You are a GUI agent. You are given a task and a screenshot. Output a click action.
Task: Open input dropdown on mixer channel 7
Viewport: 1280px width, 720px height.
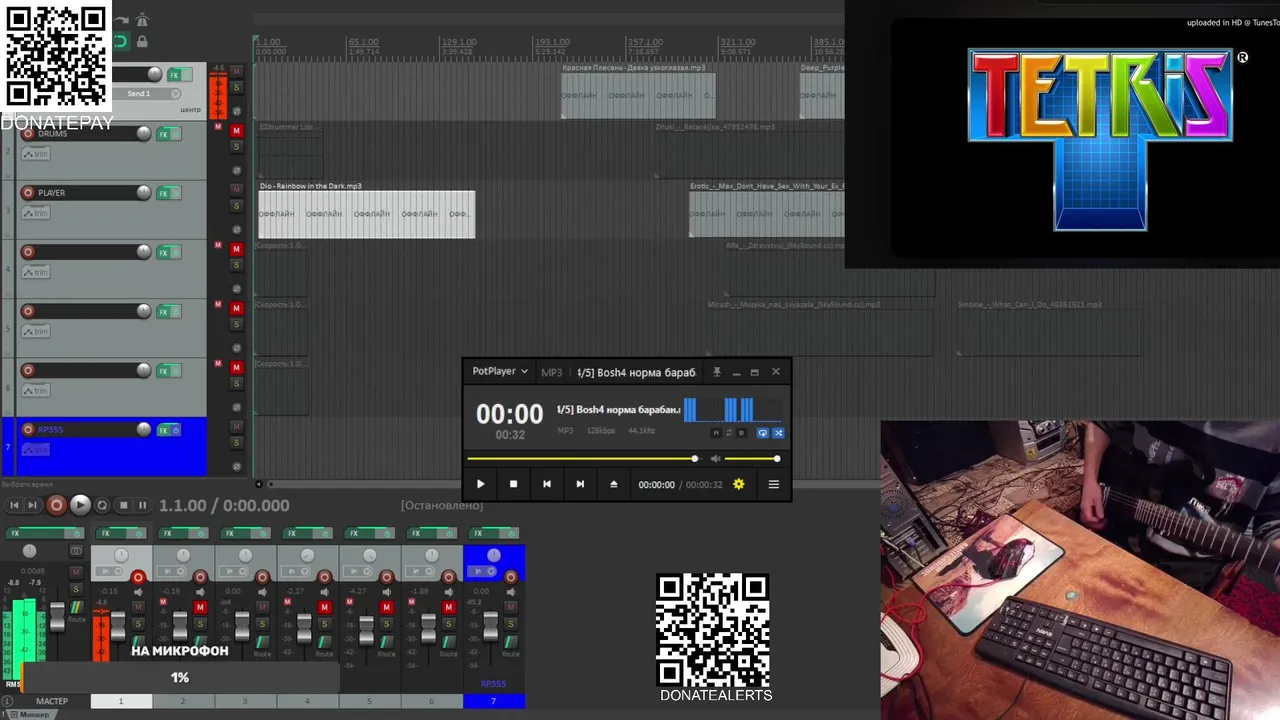pos(480,571)
